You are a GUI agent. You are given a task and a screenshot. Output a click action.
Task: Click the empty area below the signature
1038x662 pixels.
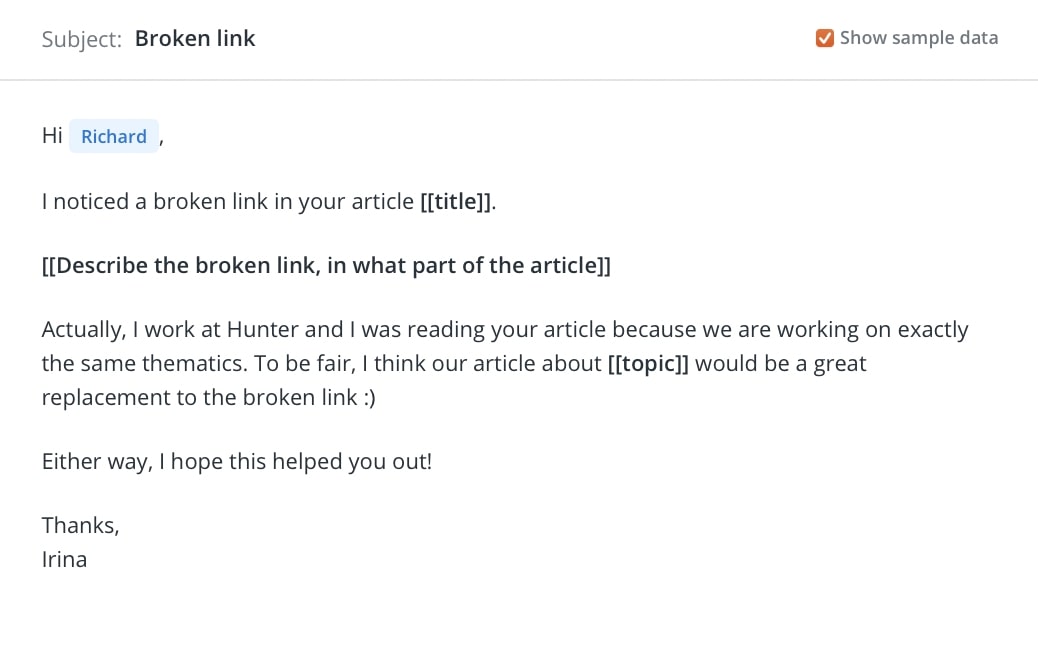tap(519, 619)
